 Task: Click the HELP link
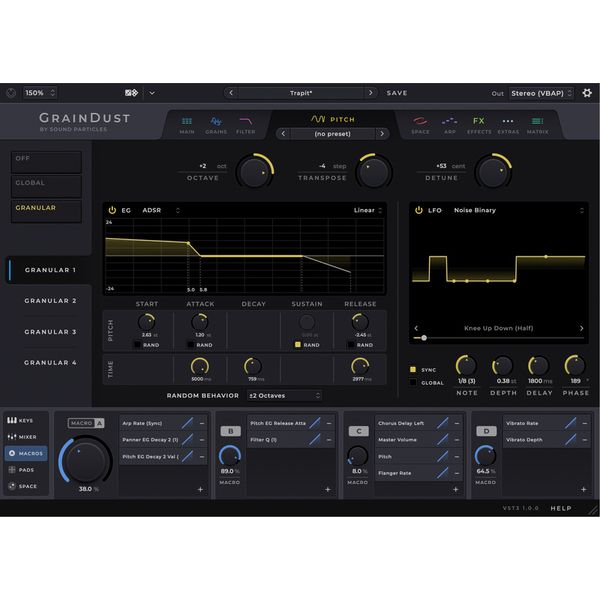coord(561,508)
